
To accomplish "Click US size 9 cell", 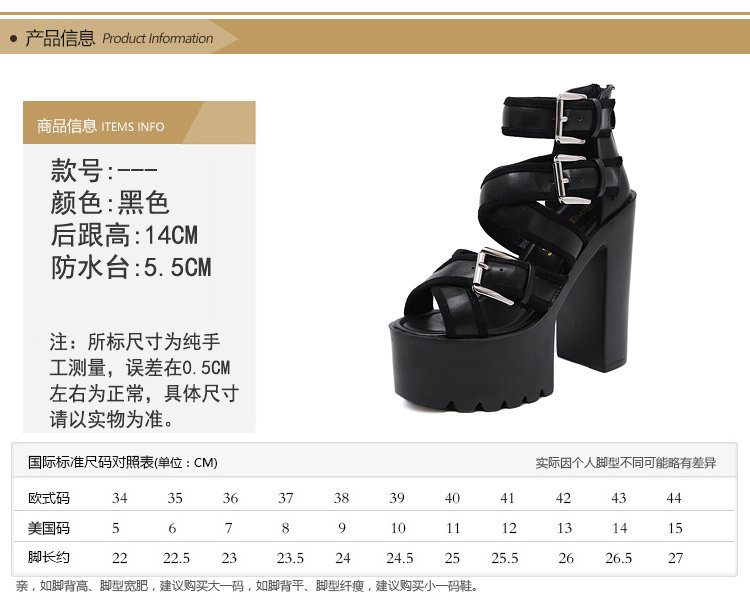I will tap(342, 528).
